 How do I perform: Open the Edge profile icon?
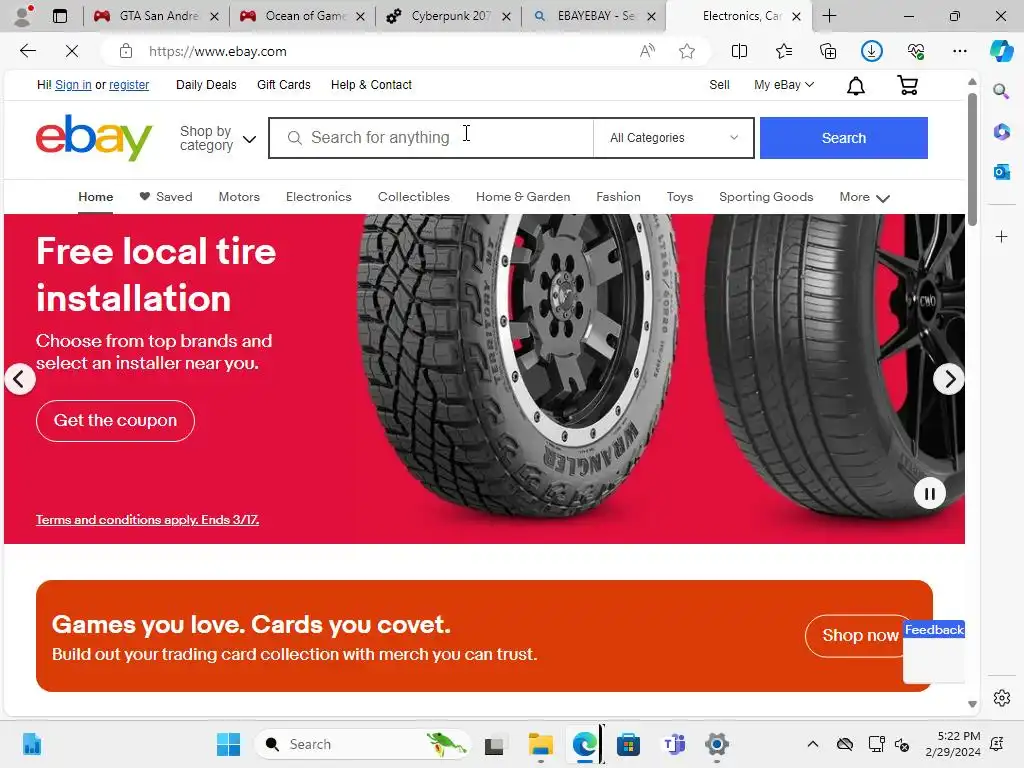tap(23, 16)
